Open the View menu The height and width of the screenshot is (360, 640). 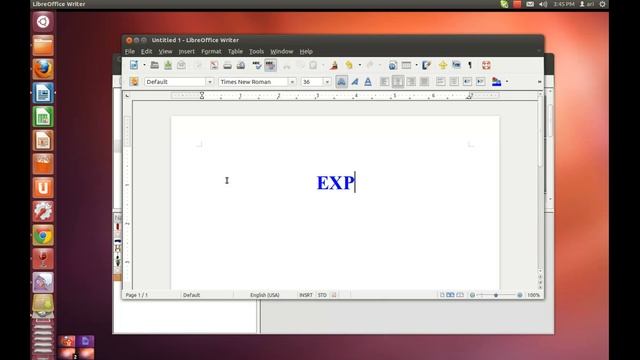pos(165,51)
